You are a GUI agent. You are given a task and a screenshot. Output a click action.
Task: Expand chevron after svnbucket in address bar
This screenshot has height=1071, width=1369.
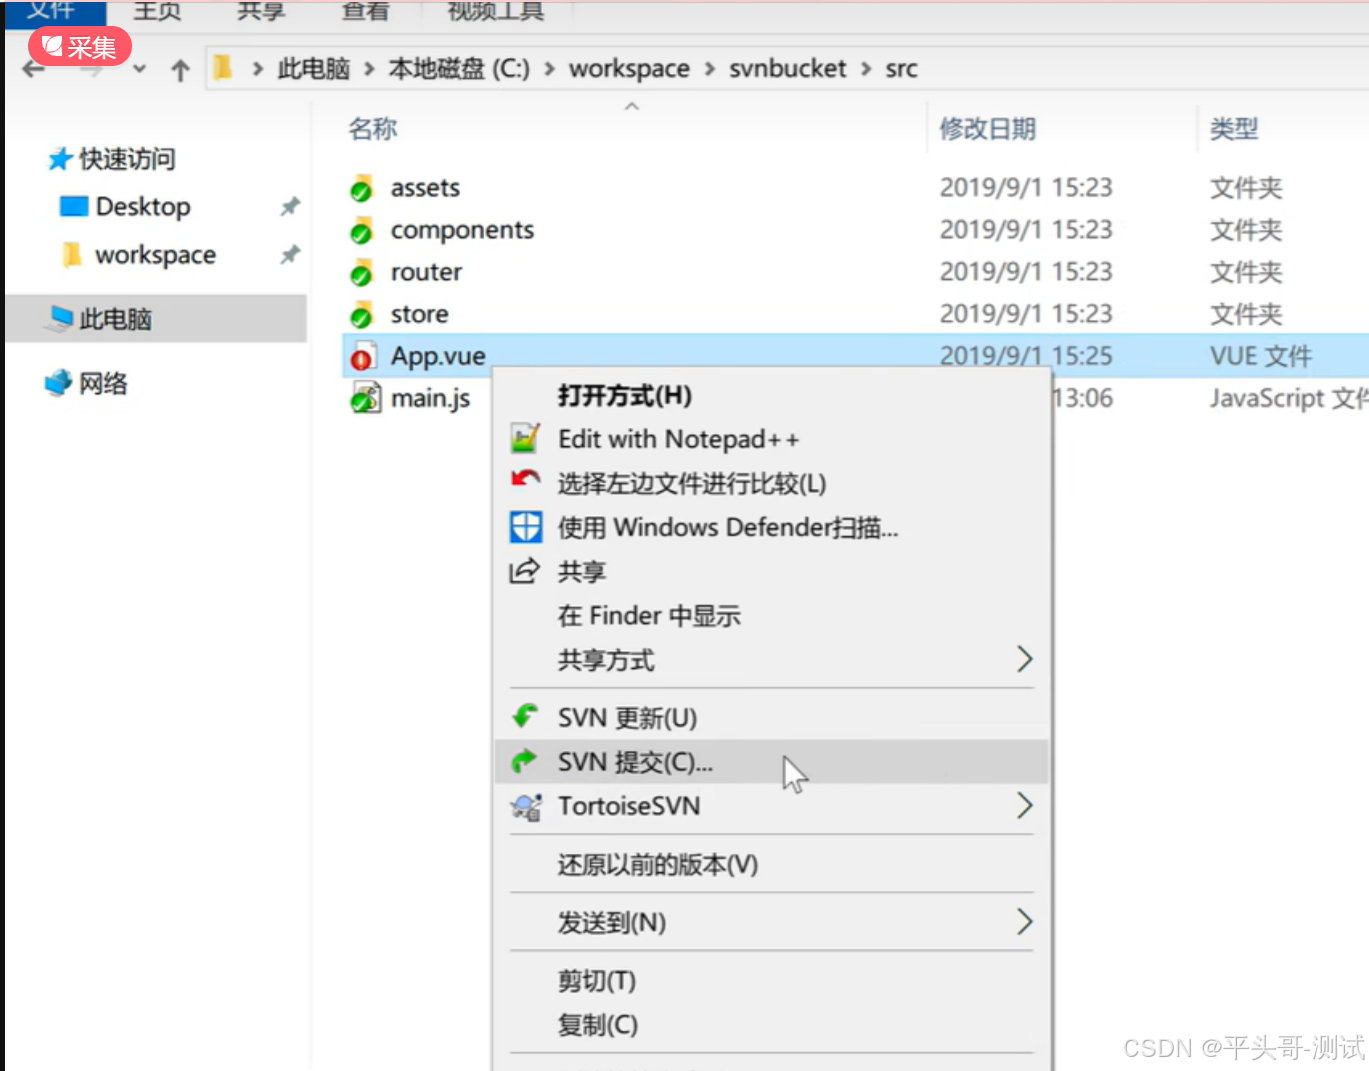coord(866,69)
